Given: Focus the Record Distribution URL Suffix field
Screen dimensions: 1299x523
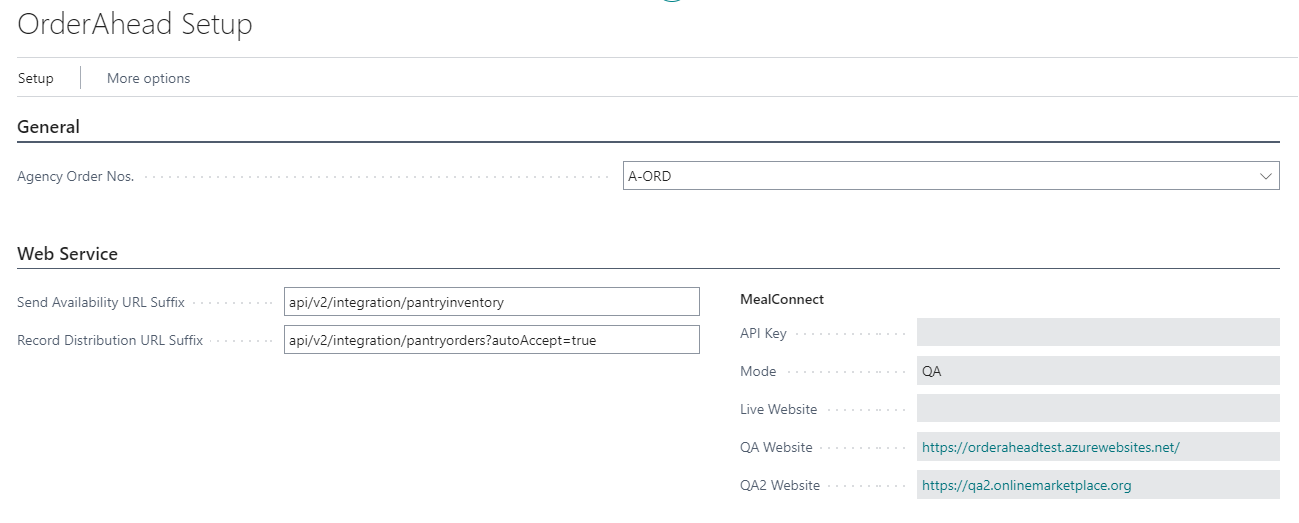Looking at the screenshot, I should click(491, 340).
